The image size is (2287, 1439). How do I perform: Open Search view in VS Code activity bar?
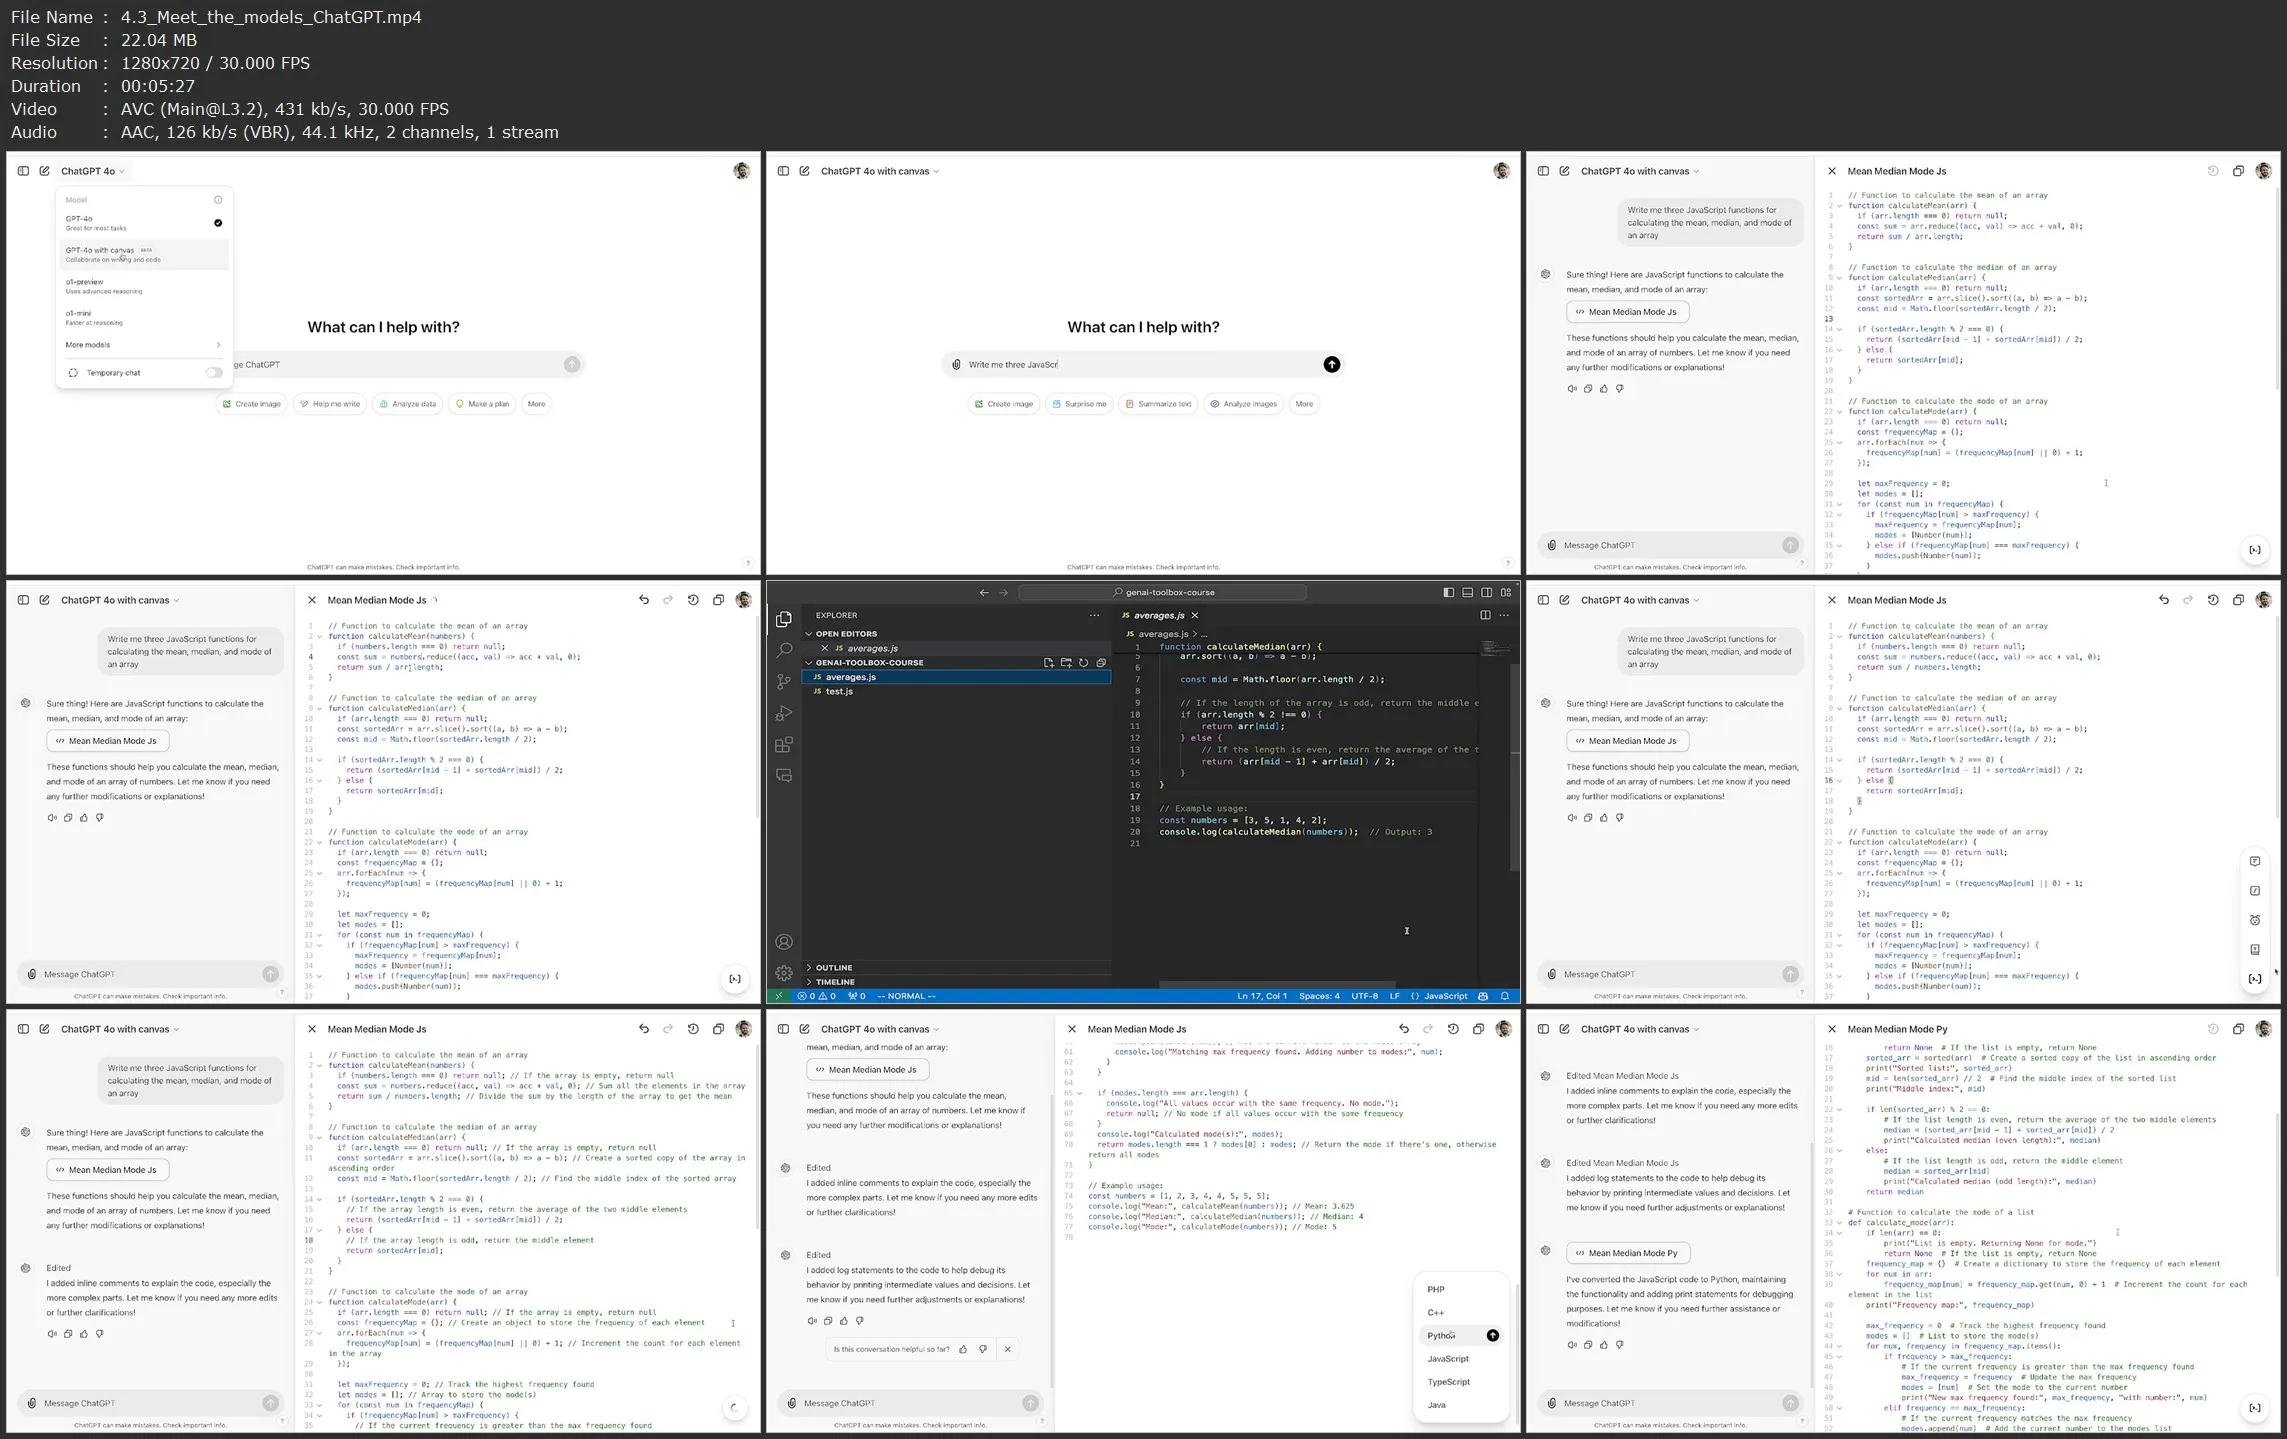(x=784, y=651)
